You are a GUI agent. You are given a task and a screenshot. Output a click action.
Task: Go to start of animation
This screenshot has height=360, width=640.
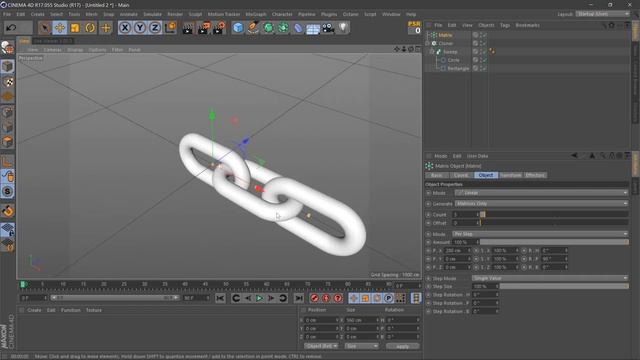[220, 298]
